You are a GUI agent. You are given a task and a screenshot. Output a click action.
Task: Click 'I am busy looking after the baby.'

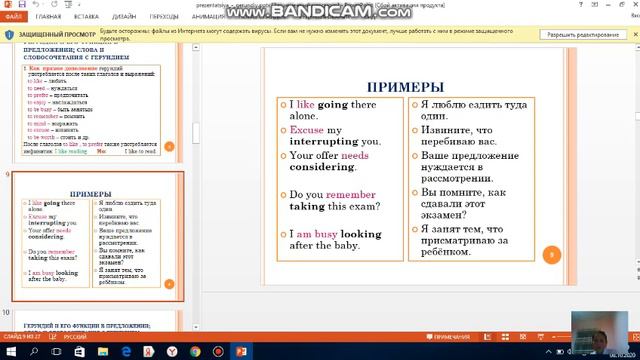tap(336, 240)
